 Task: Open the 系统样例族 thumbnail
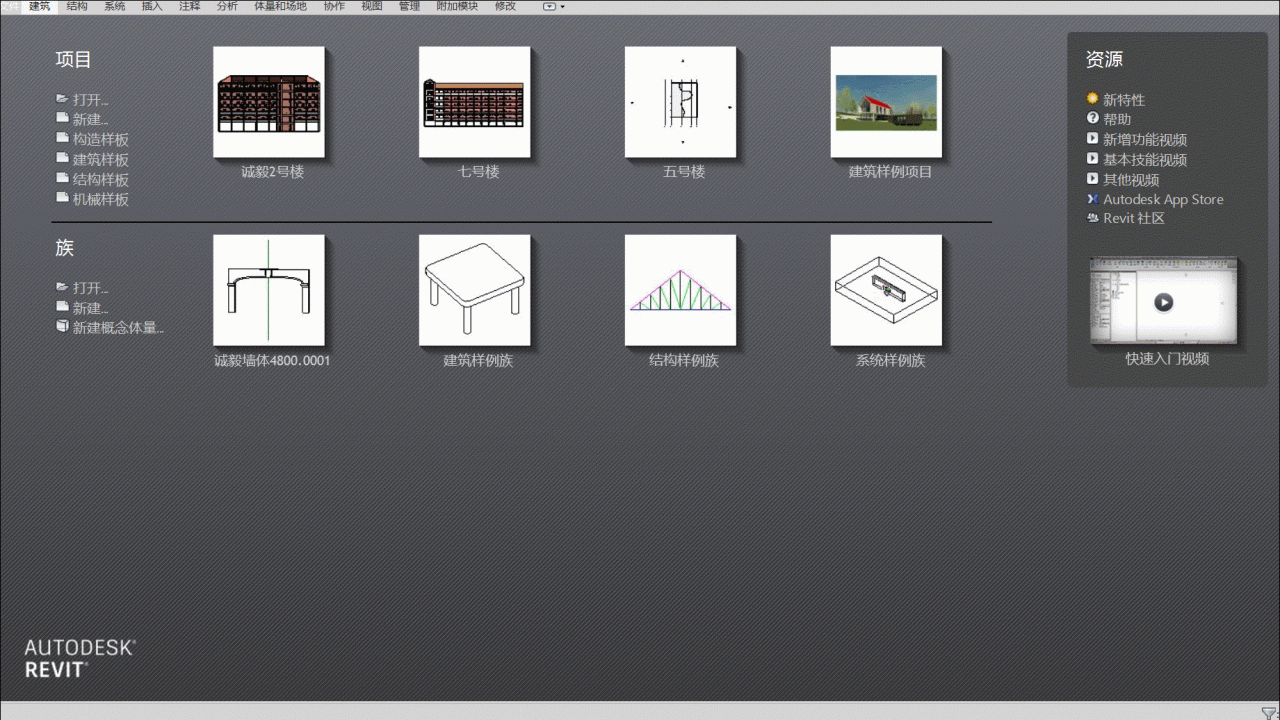[886, 290]
